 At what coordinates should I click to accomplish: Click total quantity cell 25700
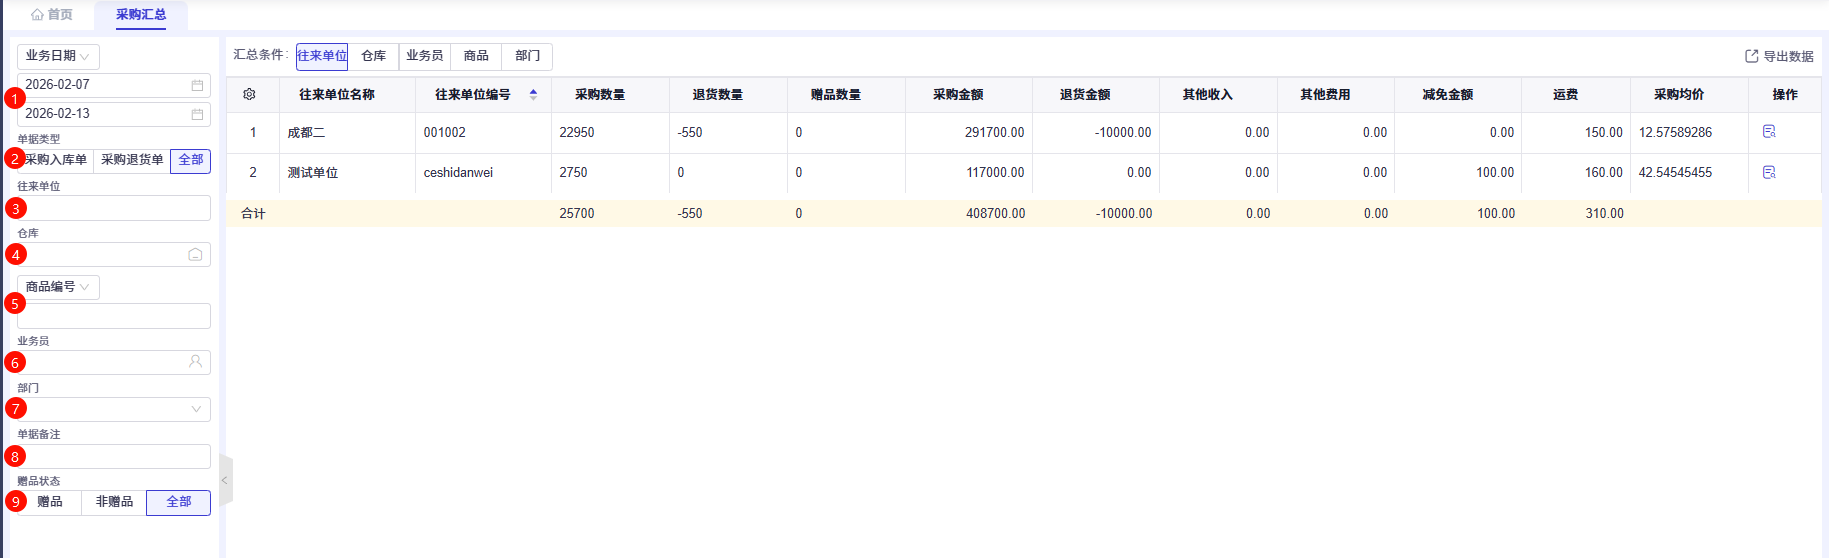tap(577, 213)
